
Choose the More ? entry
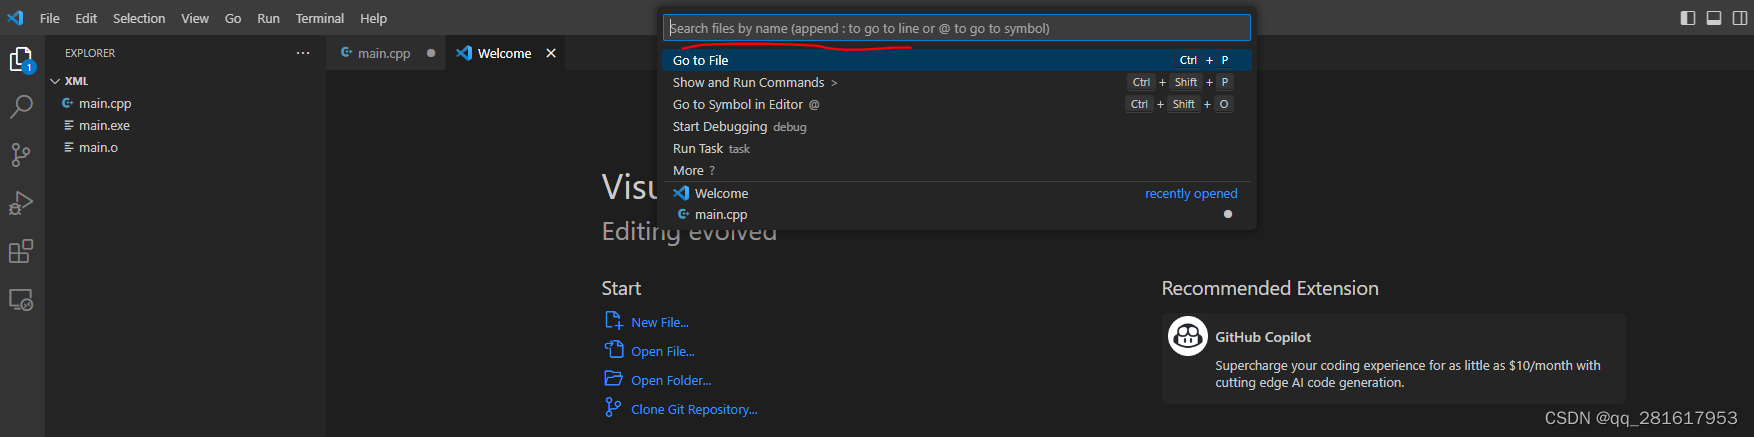957,170
